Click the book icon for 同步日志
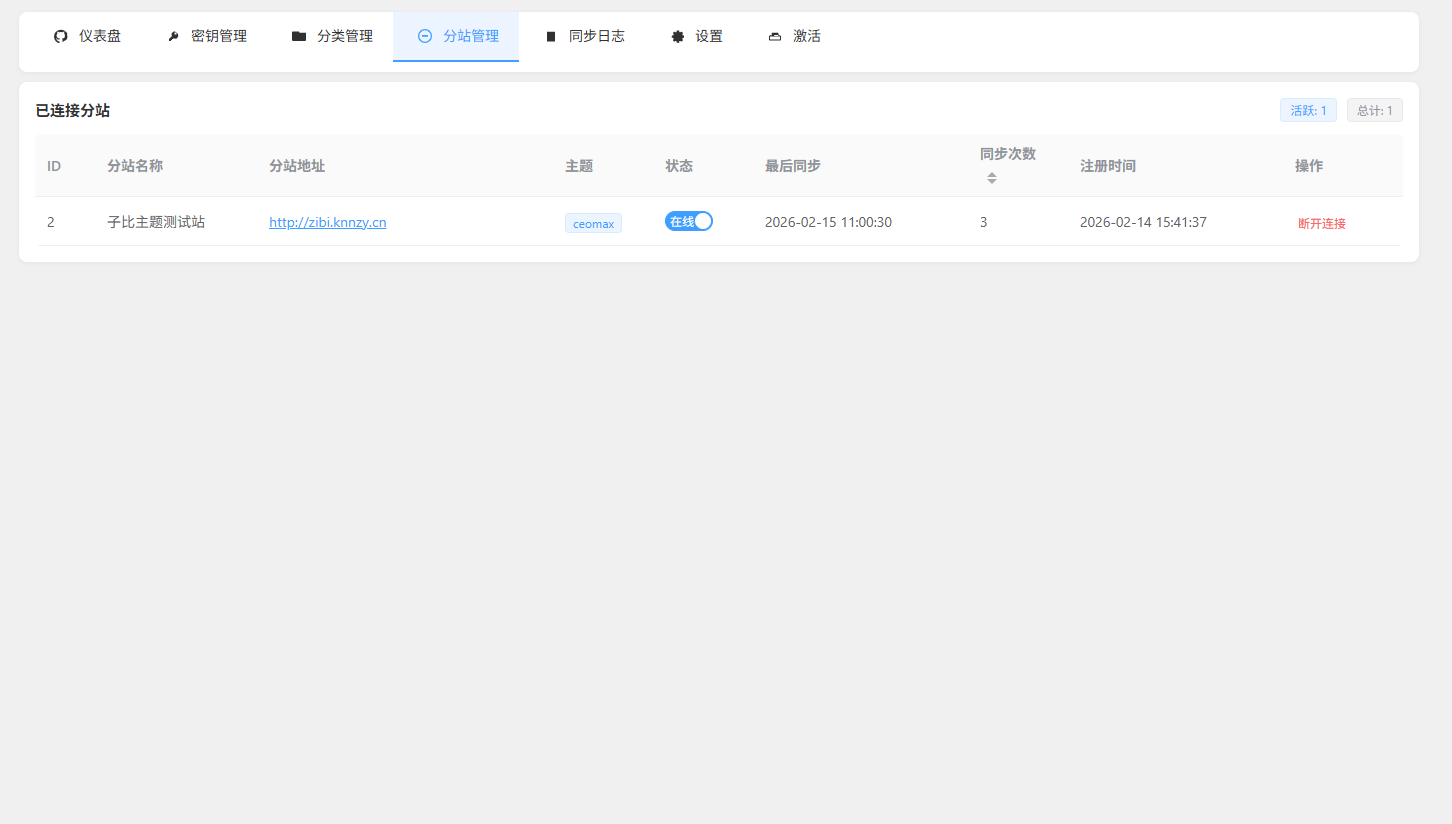This screenshot has width=1452, height=824. click(550, 36)
